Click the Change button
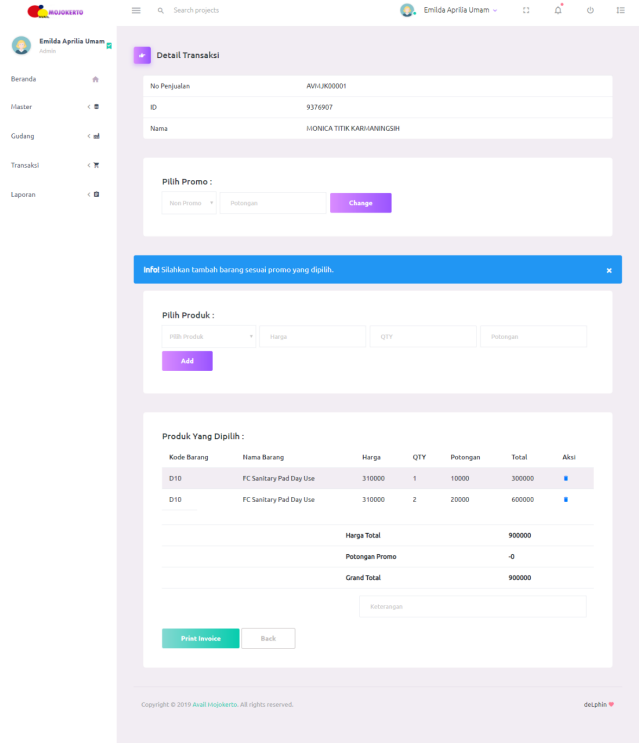Screen dimensions: 641x747 [361, 203]
